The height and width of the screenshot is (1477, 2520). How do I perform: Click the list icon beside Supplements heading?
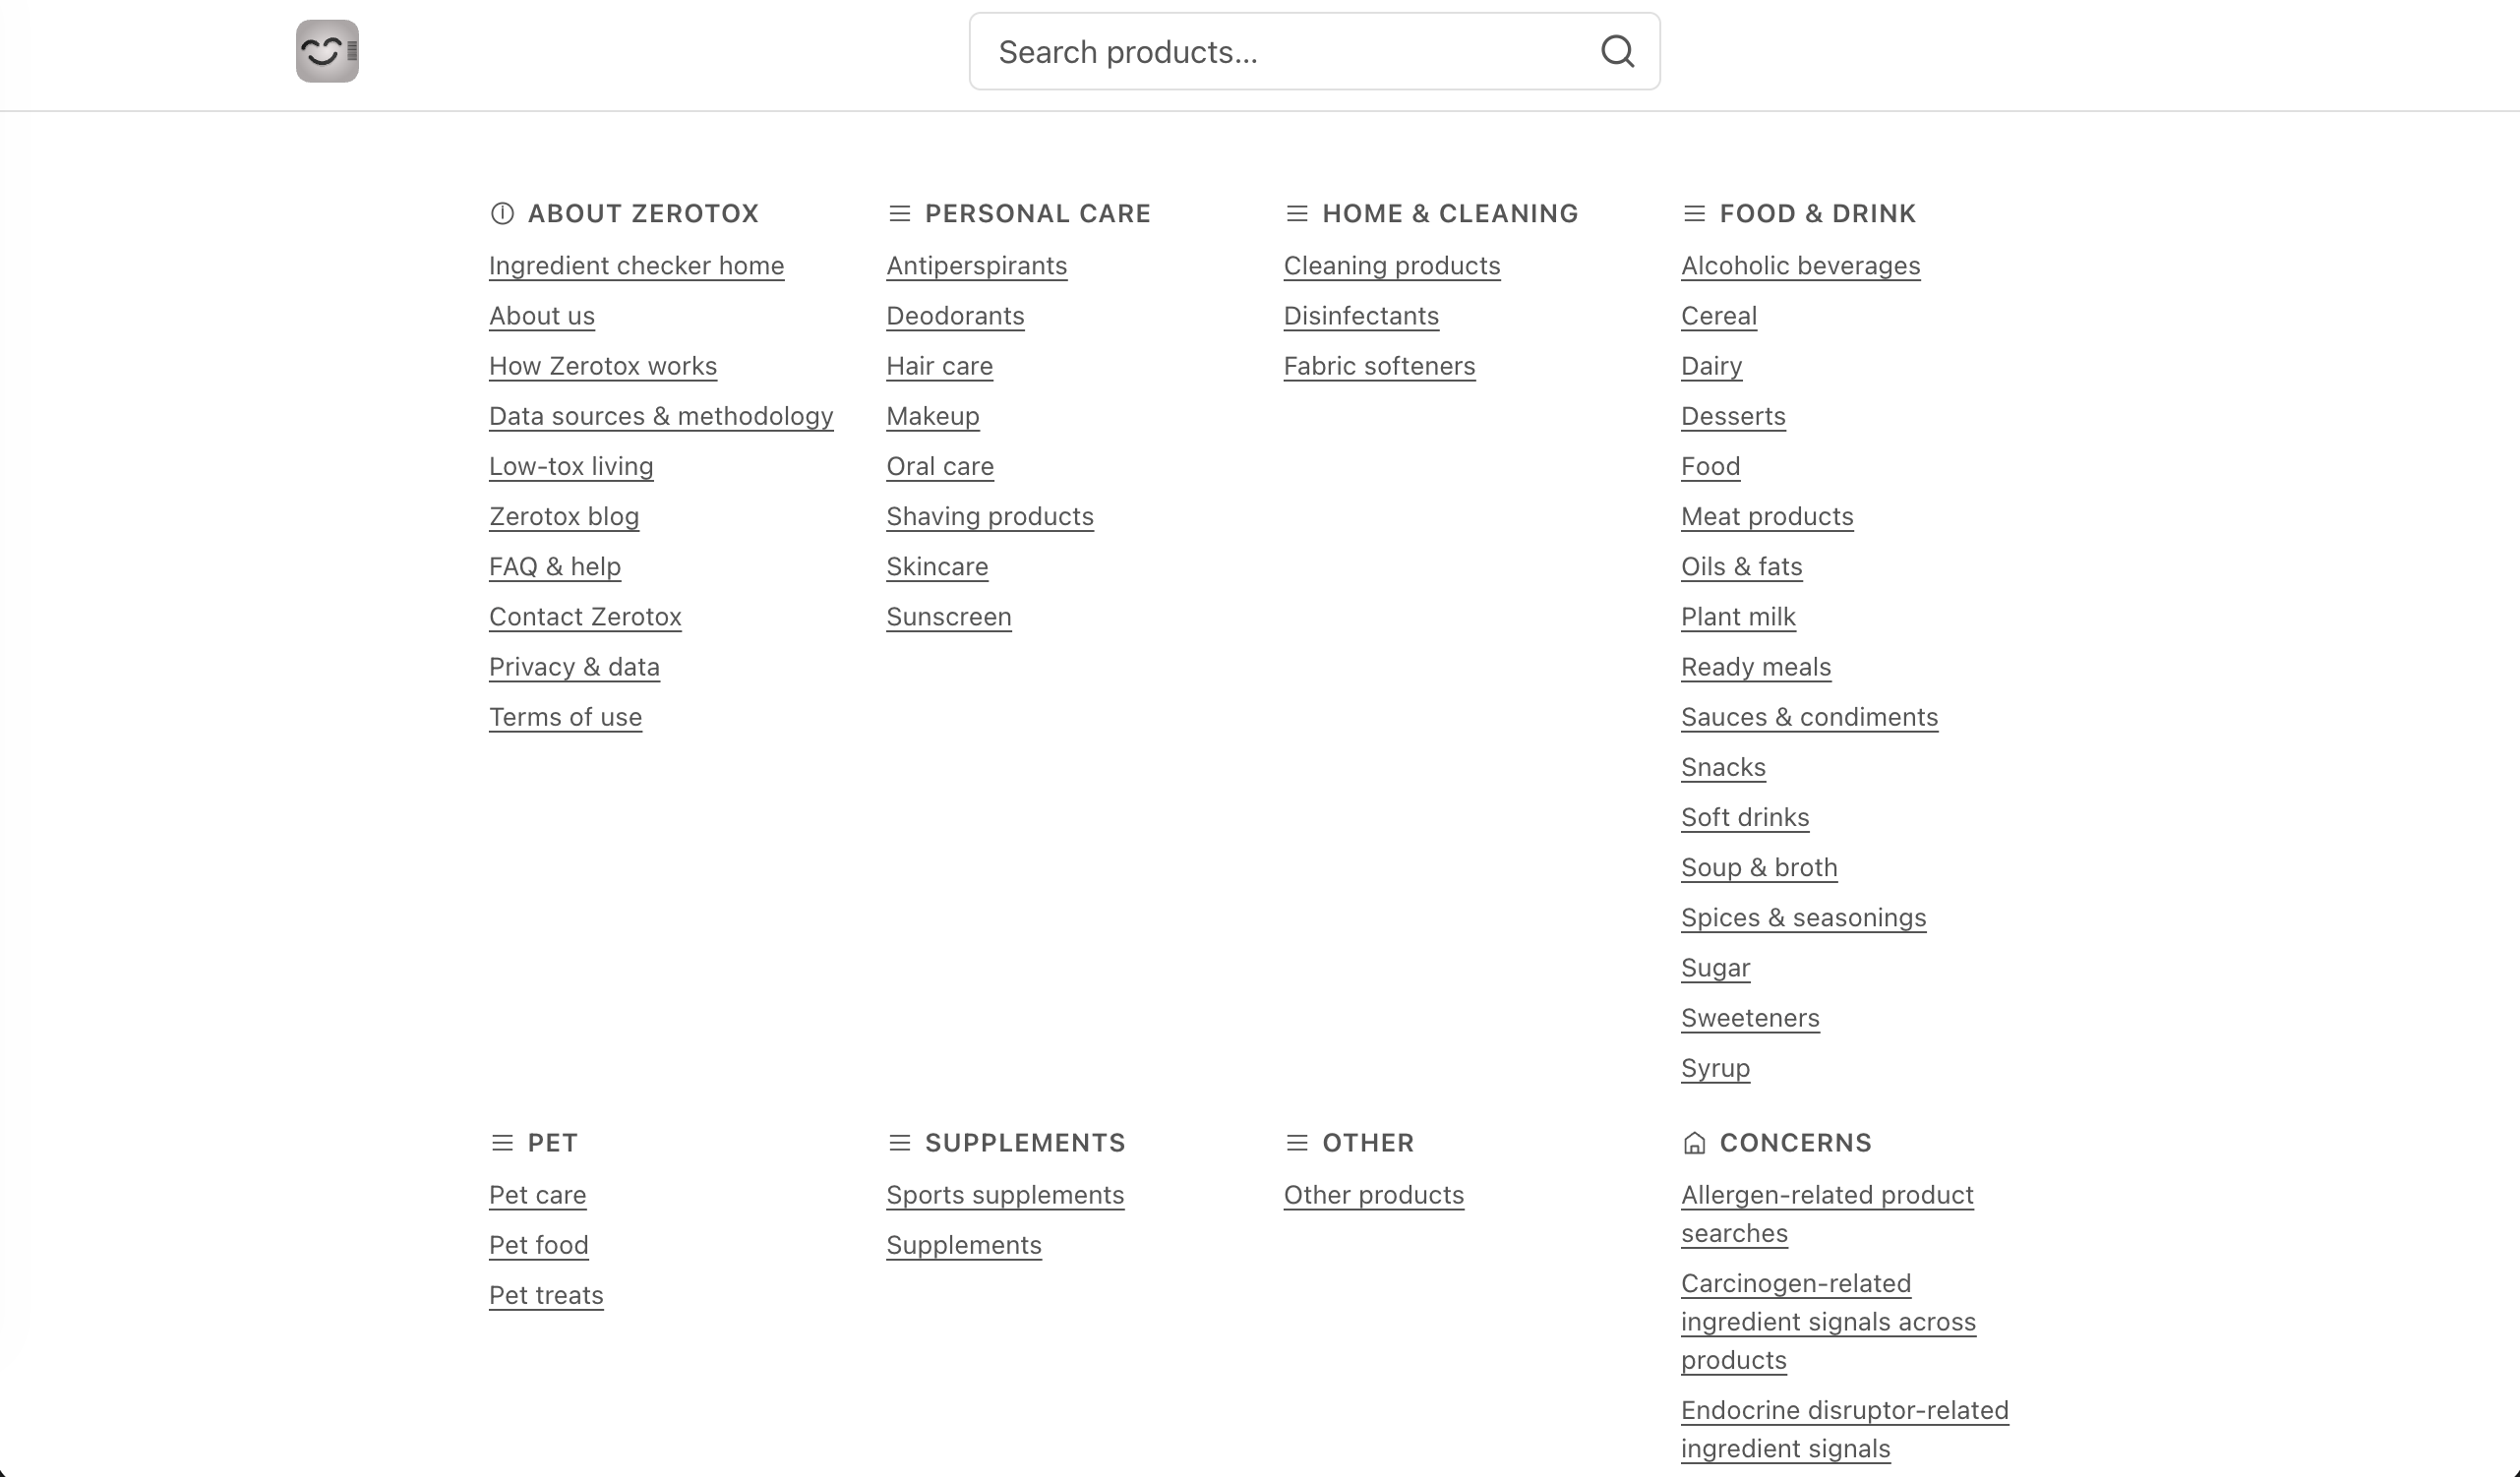tap(899, 1142)
